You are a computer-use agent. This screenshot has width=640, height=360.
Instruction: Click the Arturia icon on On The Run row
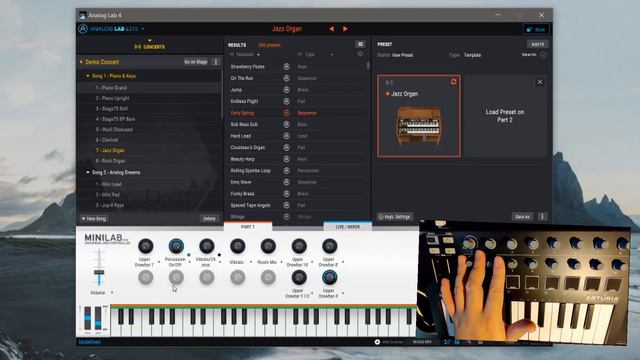[x=287, y=78]
